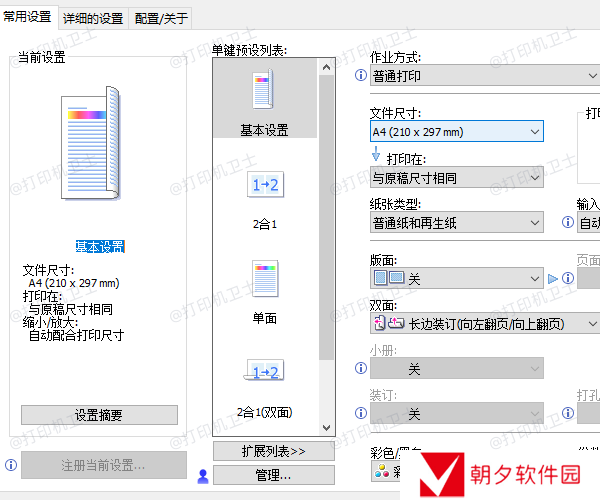Open the 版面 dropdown set to 关
Image resolution: width=600 pixels, height=500 pixels.
[x=457, y=278]
